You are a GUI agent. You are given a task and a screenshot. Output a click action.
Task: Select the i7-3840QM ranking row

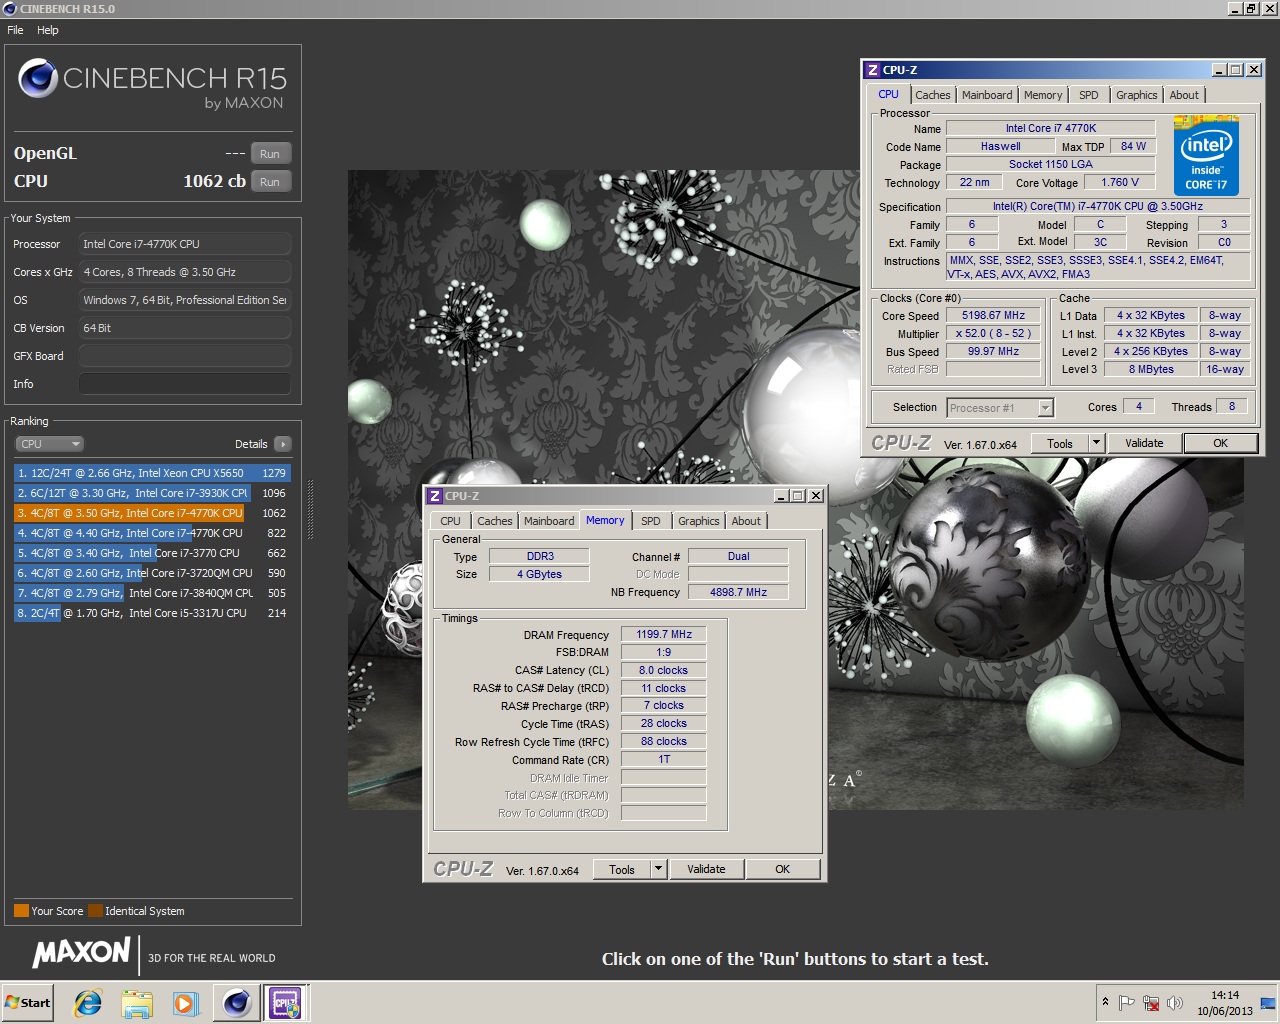point(152,593)
